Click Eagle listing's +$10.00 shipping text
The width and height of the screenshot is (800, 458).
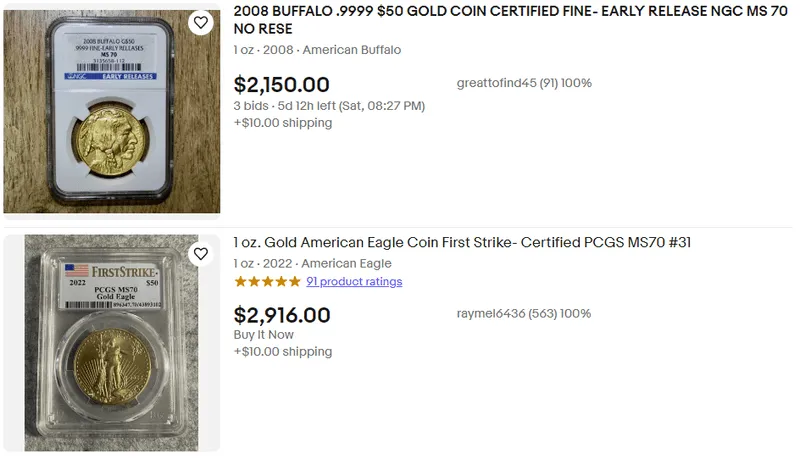(x=283, y=352)
